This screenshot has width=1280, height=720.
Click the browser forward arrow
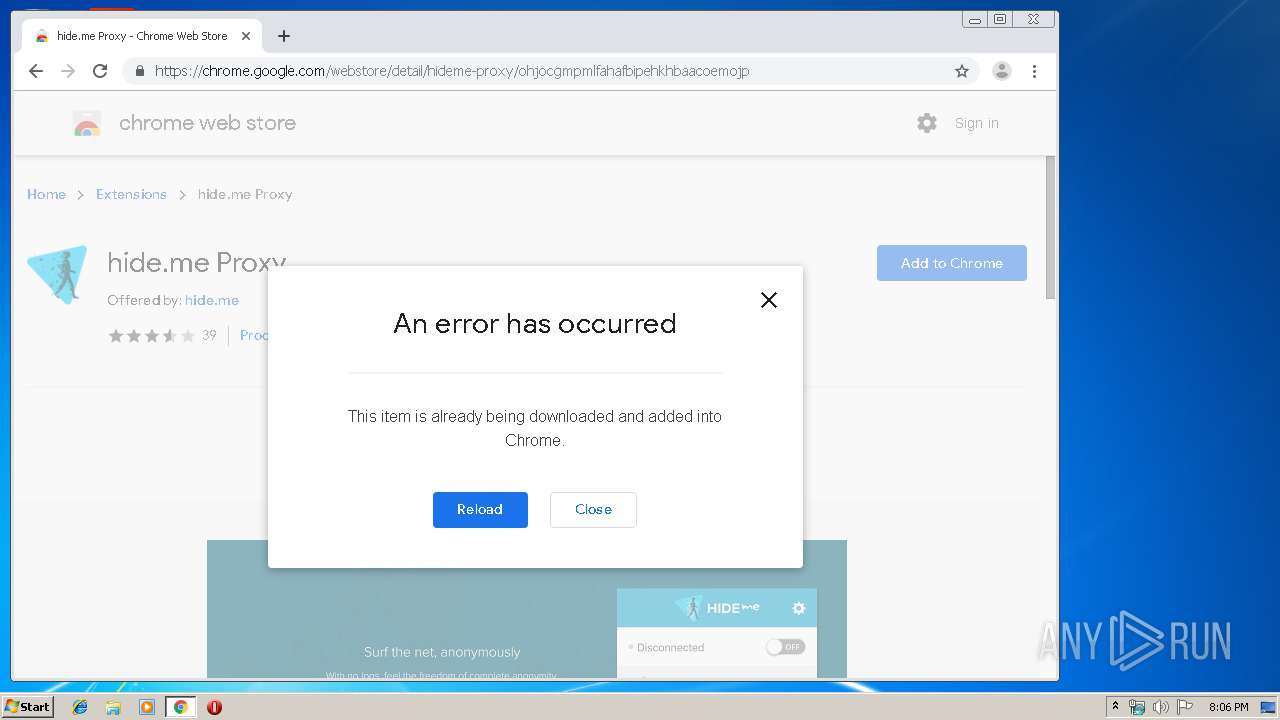coord(68,71)
